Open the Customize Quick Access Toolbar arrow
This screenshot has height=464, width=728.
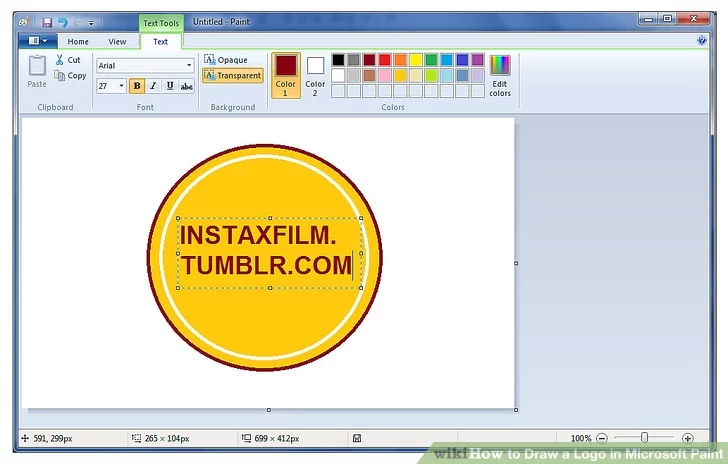[91, 23]
